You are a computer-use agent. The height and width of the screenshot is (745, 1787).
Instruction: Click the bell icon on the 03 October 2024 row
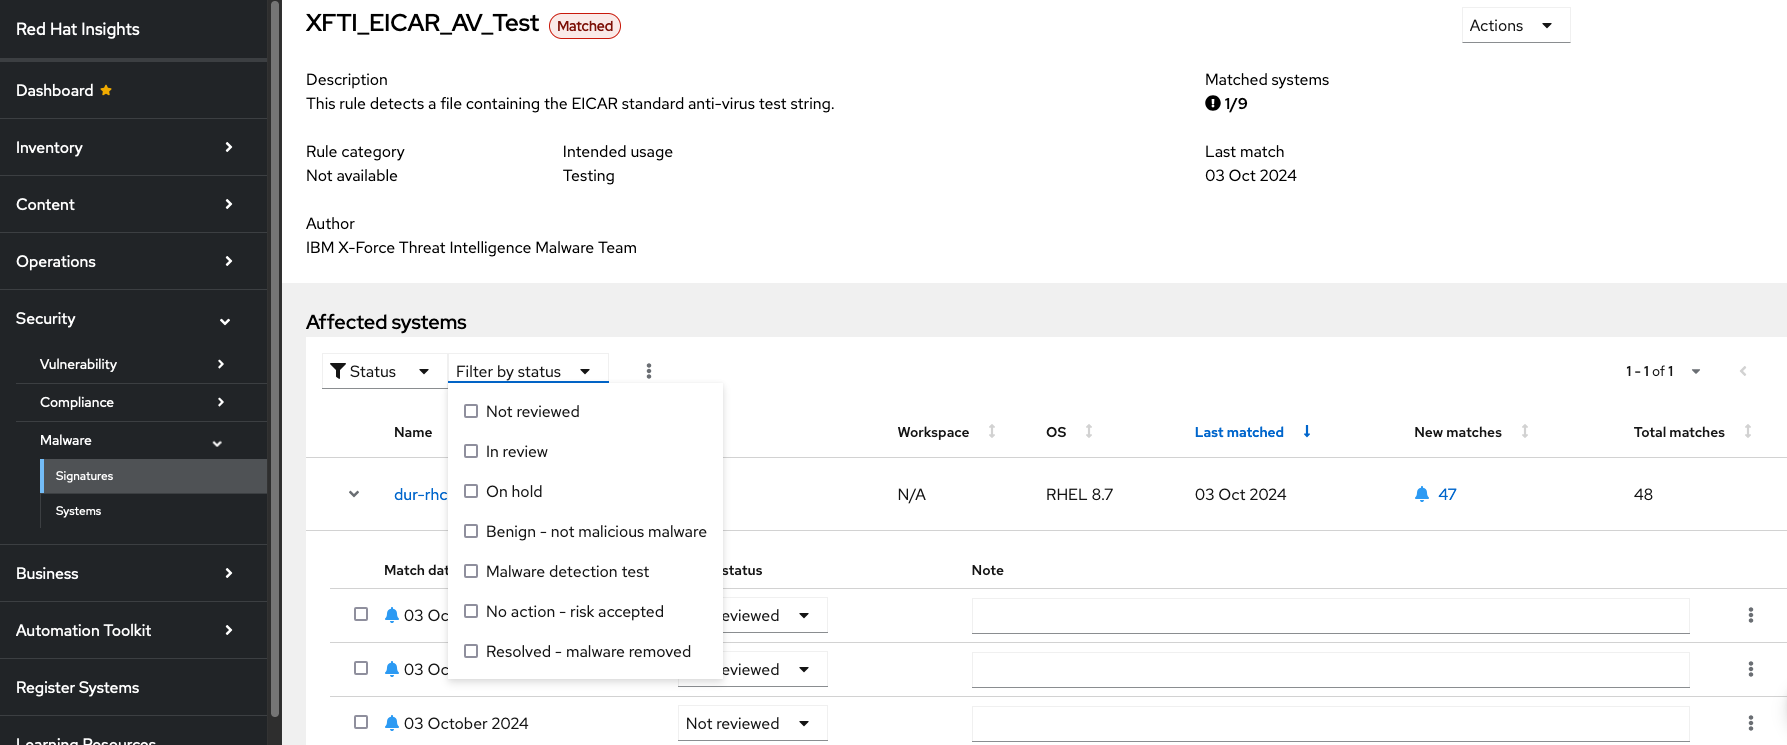pyautogui.click(x=392, y=723)
